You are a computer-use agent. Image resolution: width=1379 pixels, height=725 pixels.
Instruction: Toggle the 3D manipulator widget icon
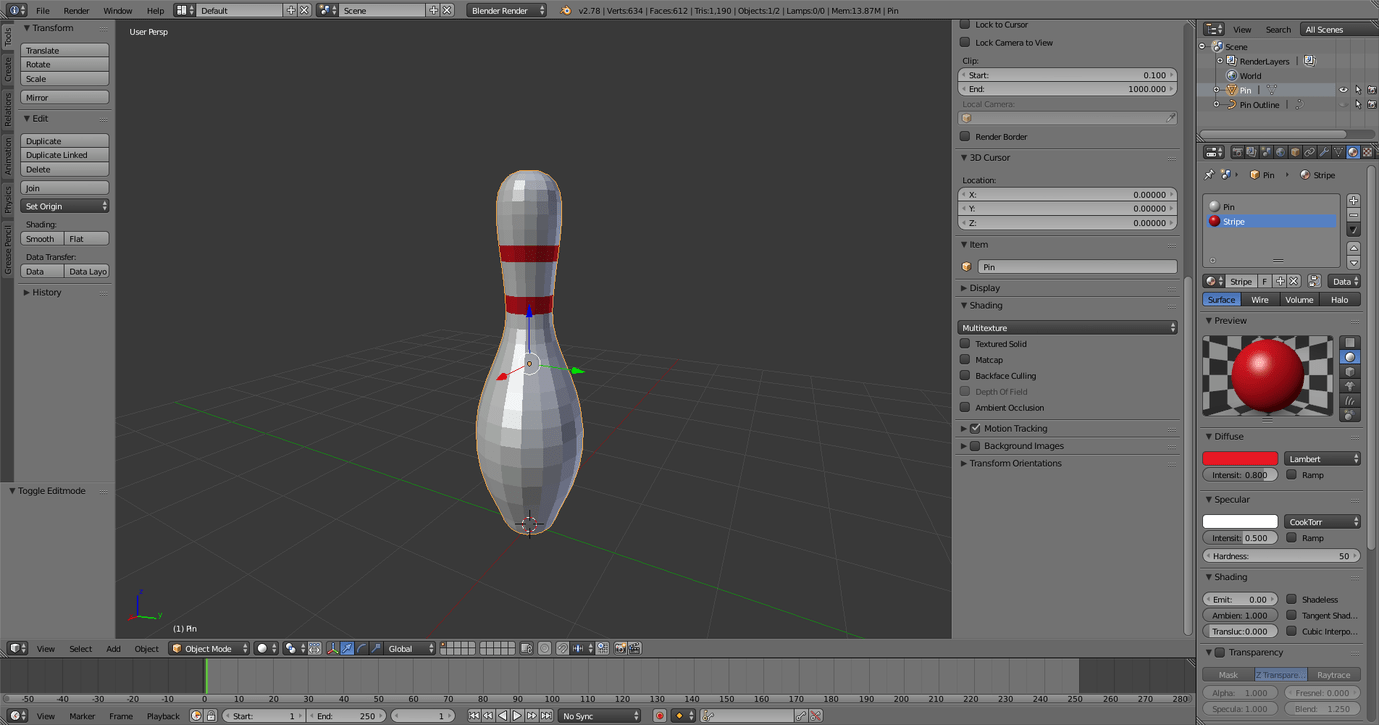pyautogui.click(x=332, y=649)
